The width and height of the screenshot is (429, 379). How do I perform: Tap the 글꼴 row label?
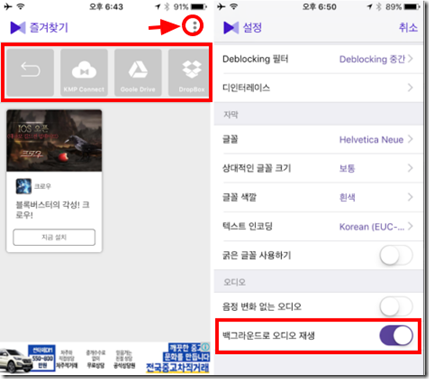pos(230,139)
